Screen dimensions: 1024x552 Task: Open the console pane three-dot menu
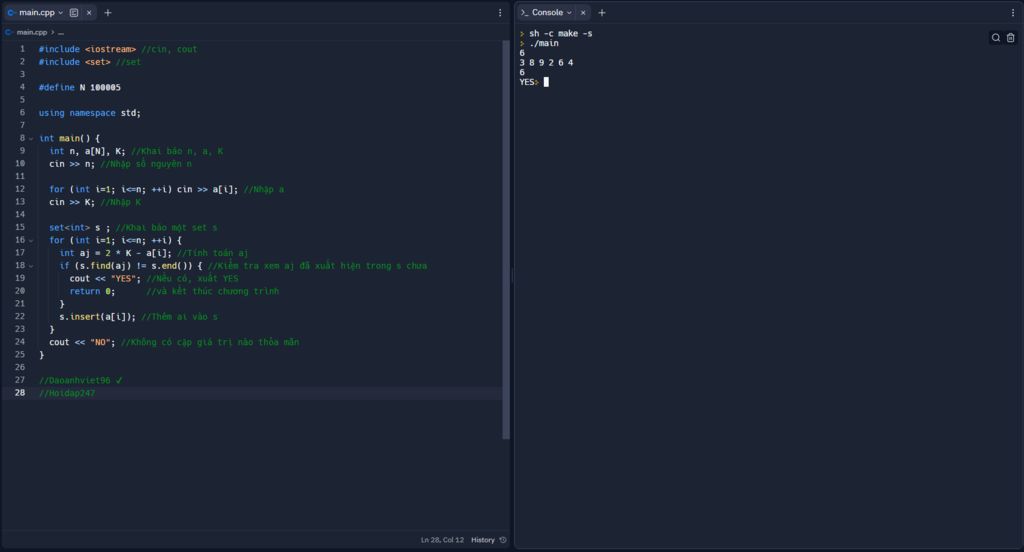[x=1013, y=13]
